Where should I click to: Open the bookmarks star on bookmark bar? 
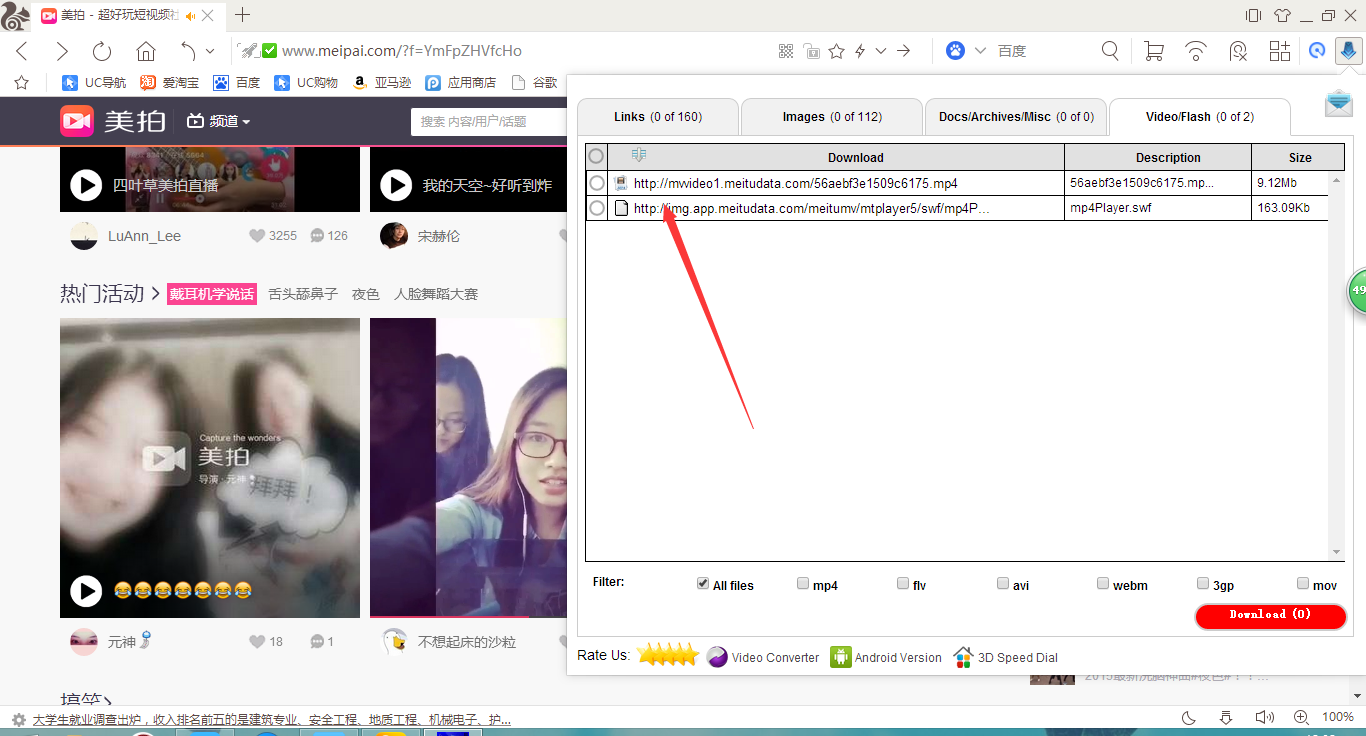click(x=22, y=83)
